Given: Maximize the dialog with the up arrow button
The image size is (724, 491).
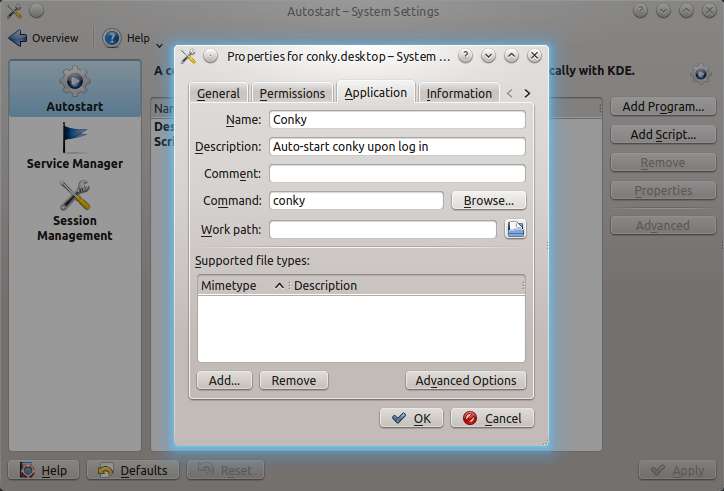Looking at the screenshot, I should [511, 56].
